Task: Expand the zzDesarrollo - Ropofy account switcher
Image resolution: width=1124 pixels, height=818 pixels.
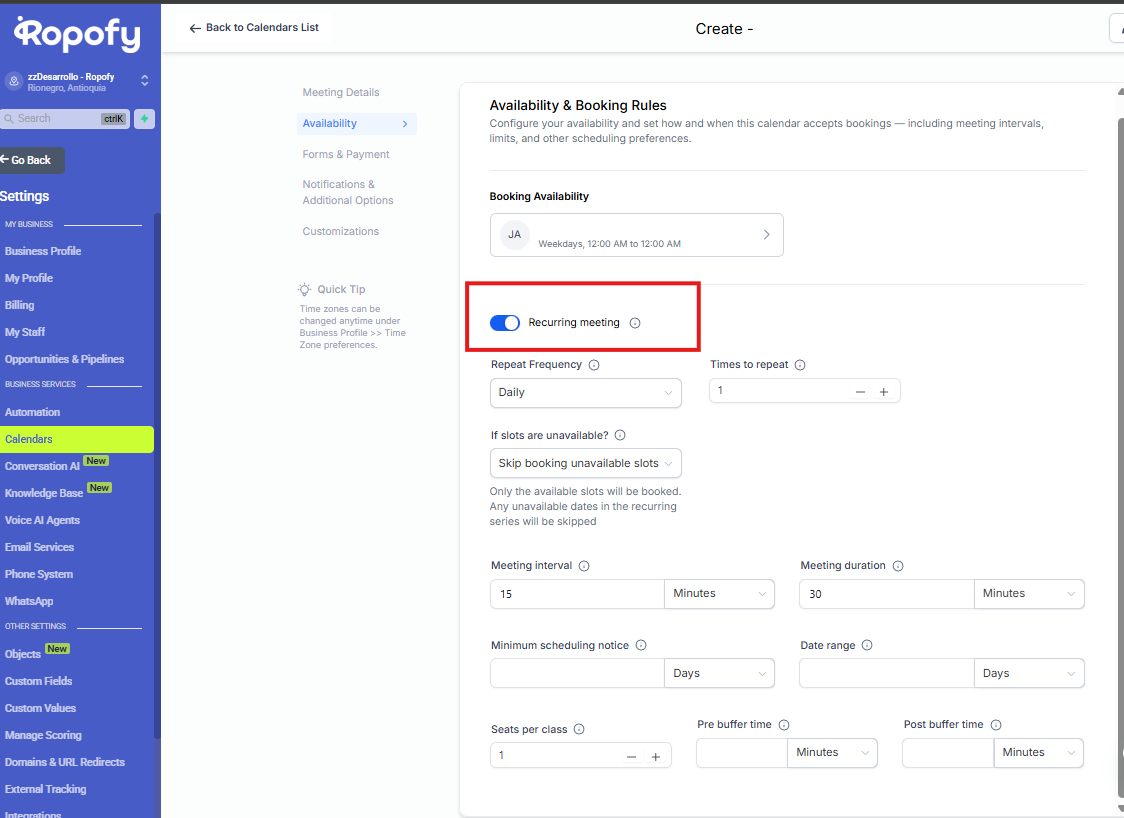Action: pyautogui.click(x=144, y=81)
